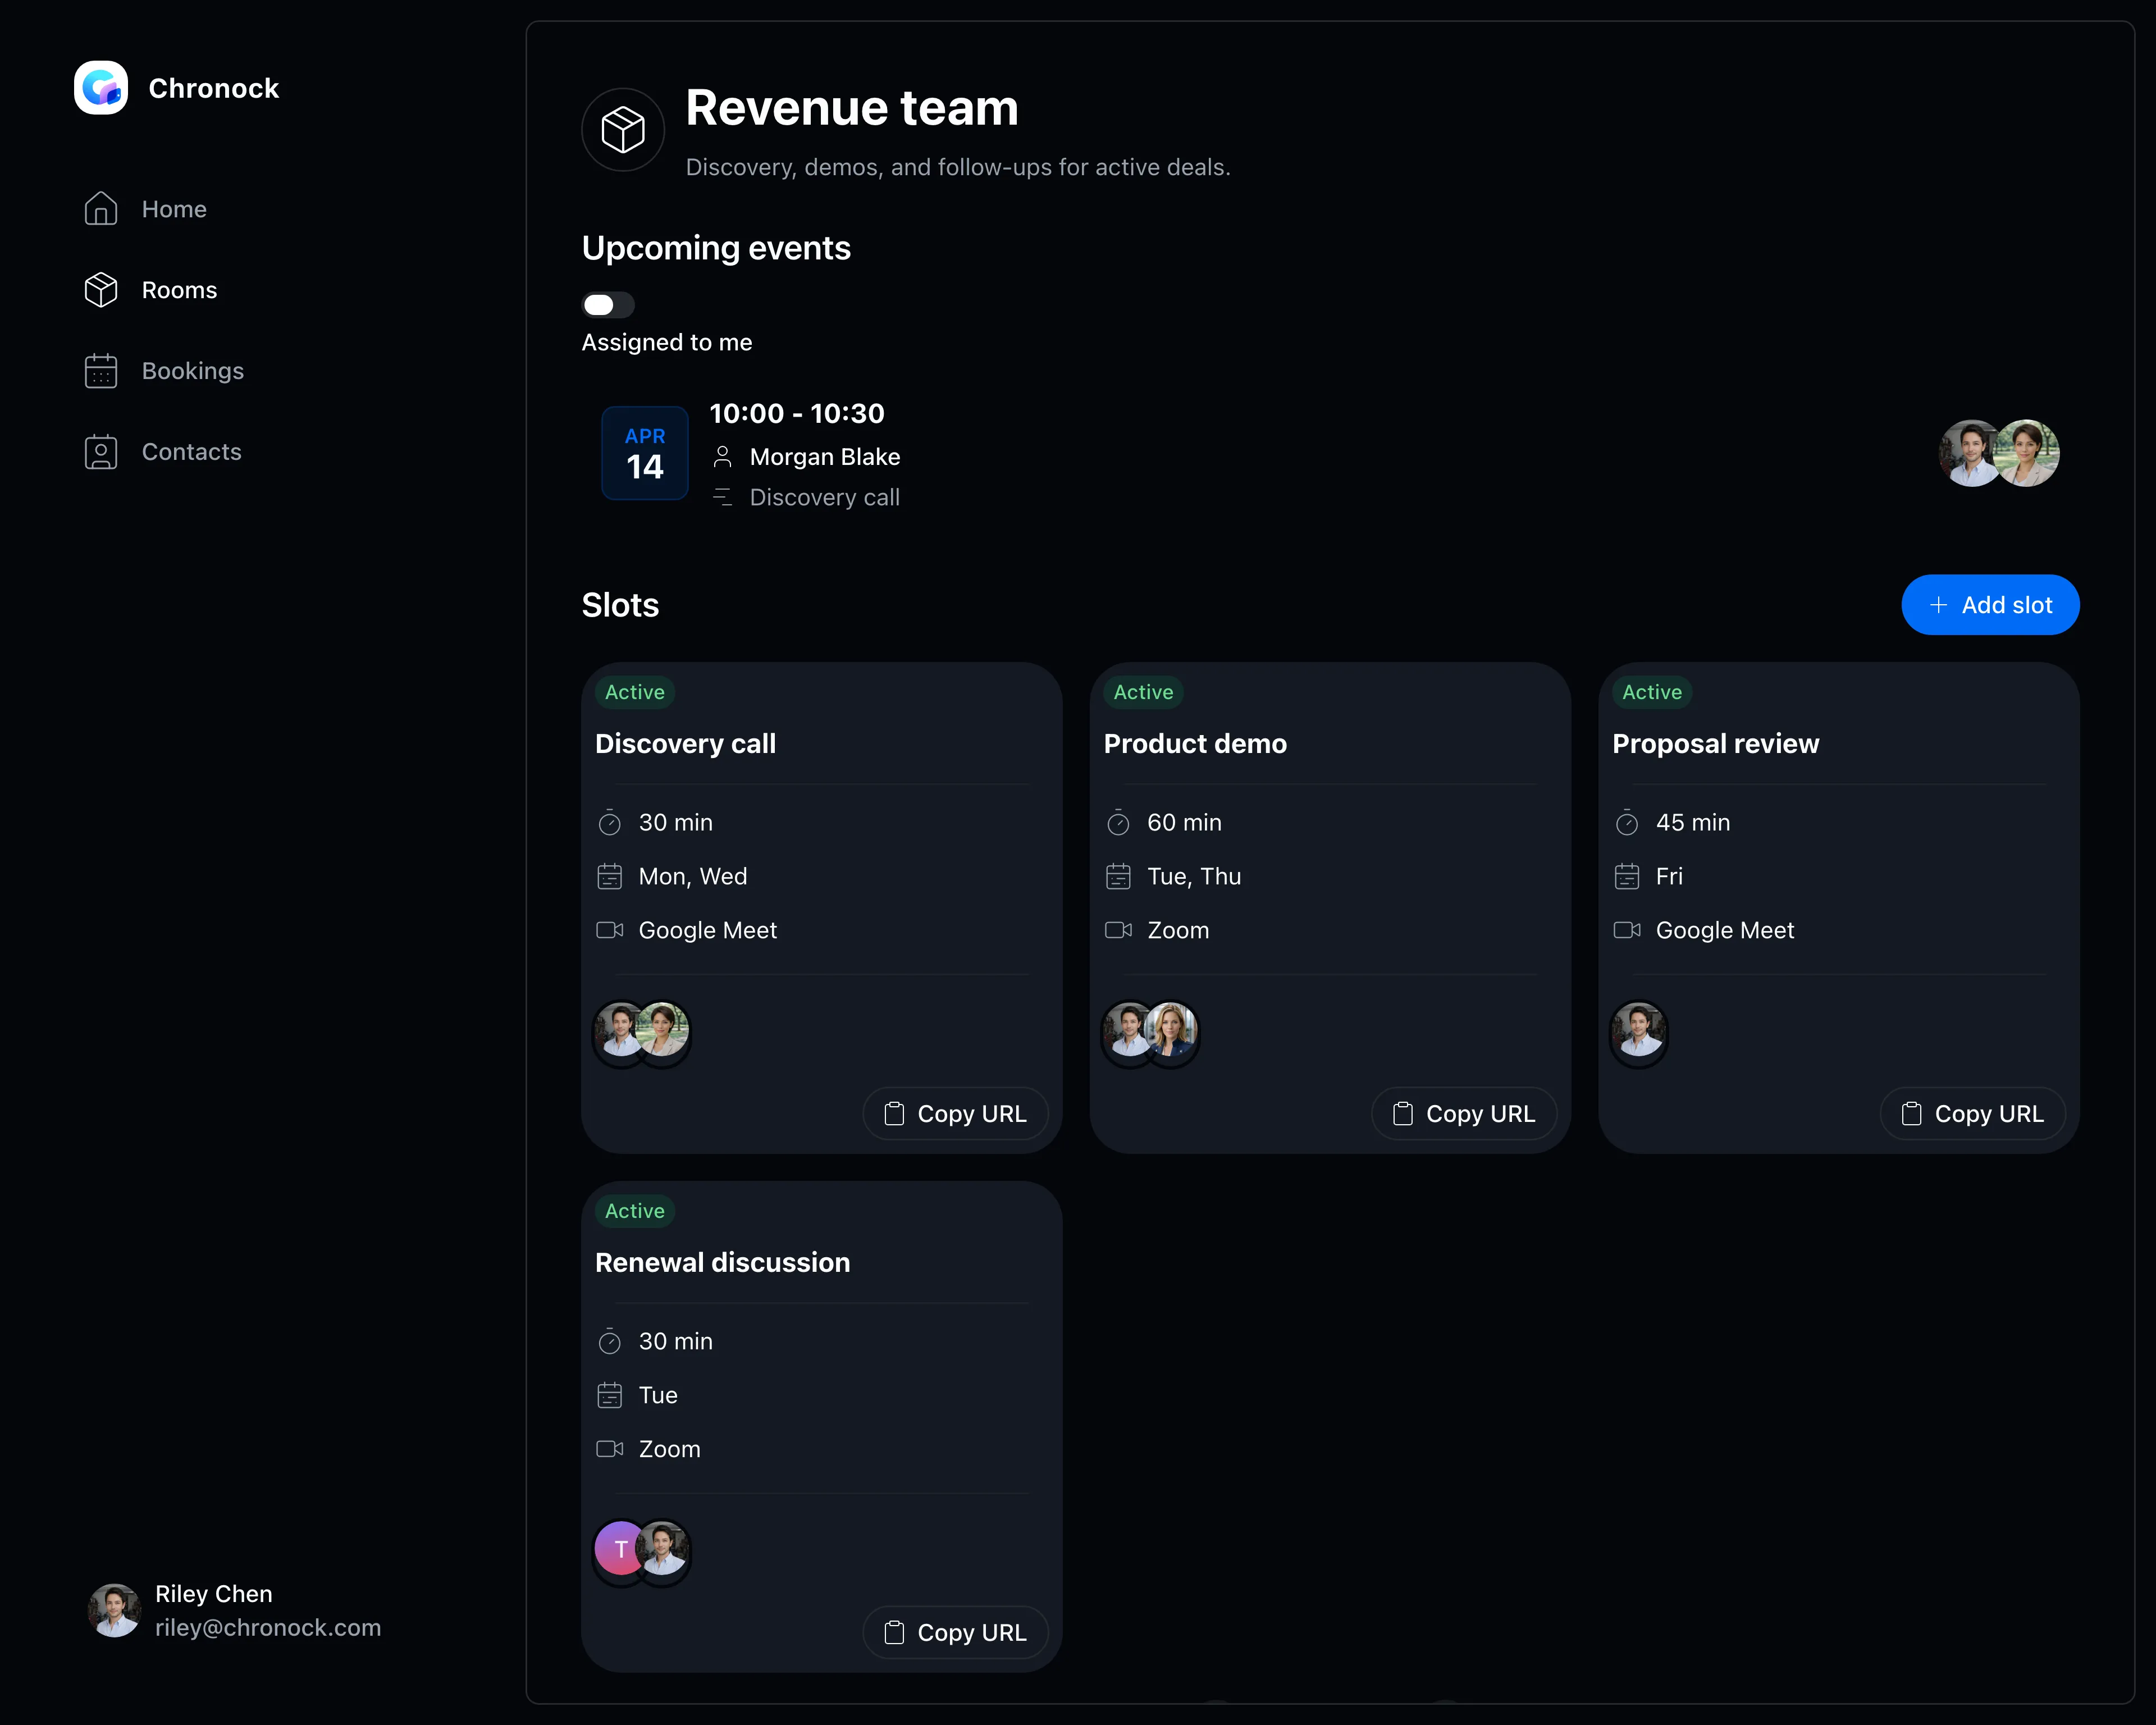Click the Revenue team cube icon
2156x1725 pixels.
point(623,130)
